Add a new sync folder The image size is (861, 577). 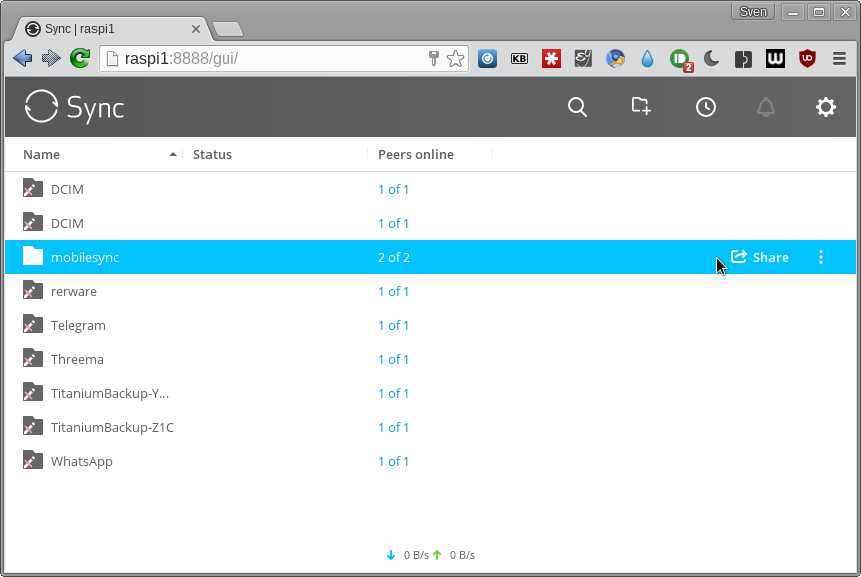(x=641, y=107)
